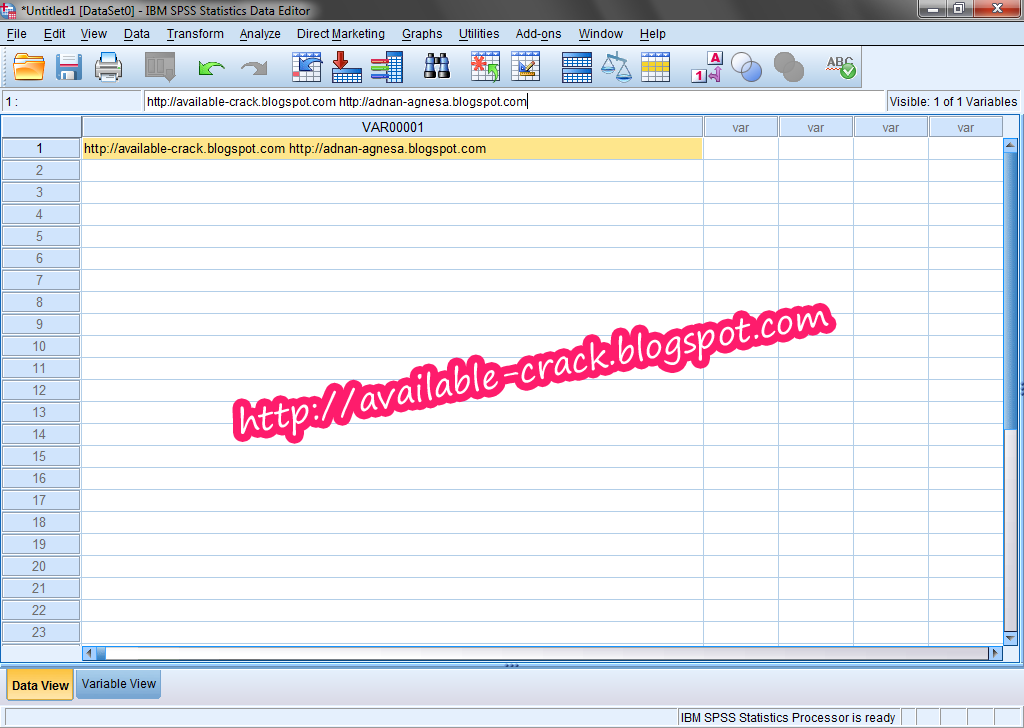The height and width of the screenshot is (728, 1024).
Task: Open the Window menu
Action: tap(600, 34)
